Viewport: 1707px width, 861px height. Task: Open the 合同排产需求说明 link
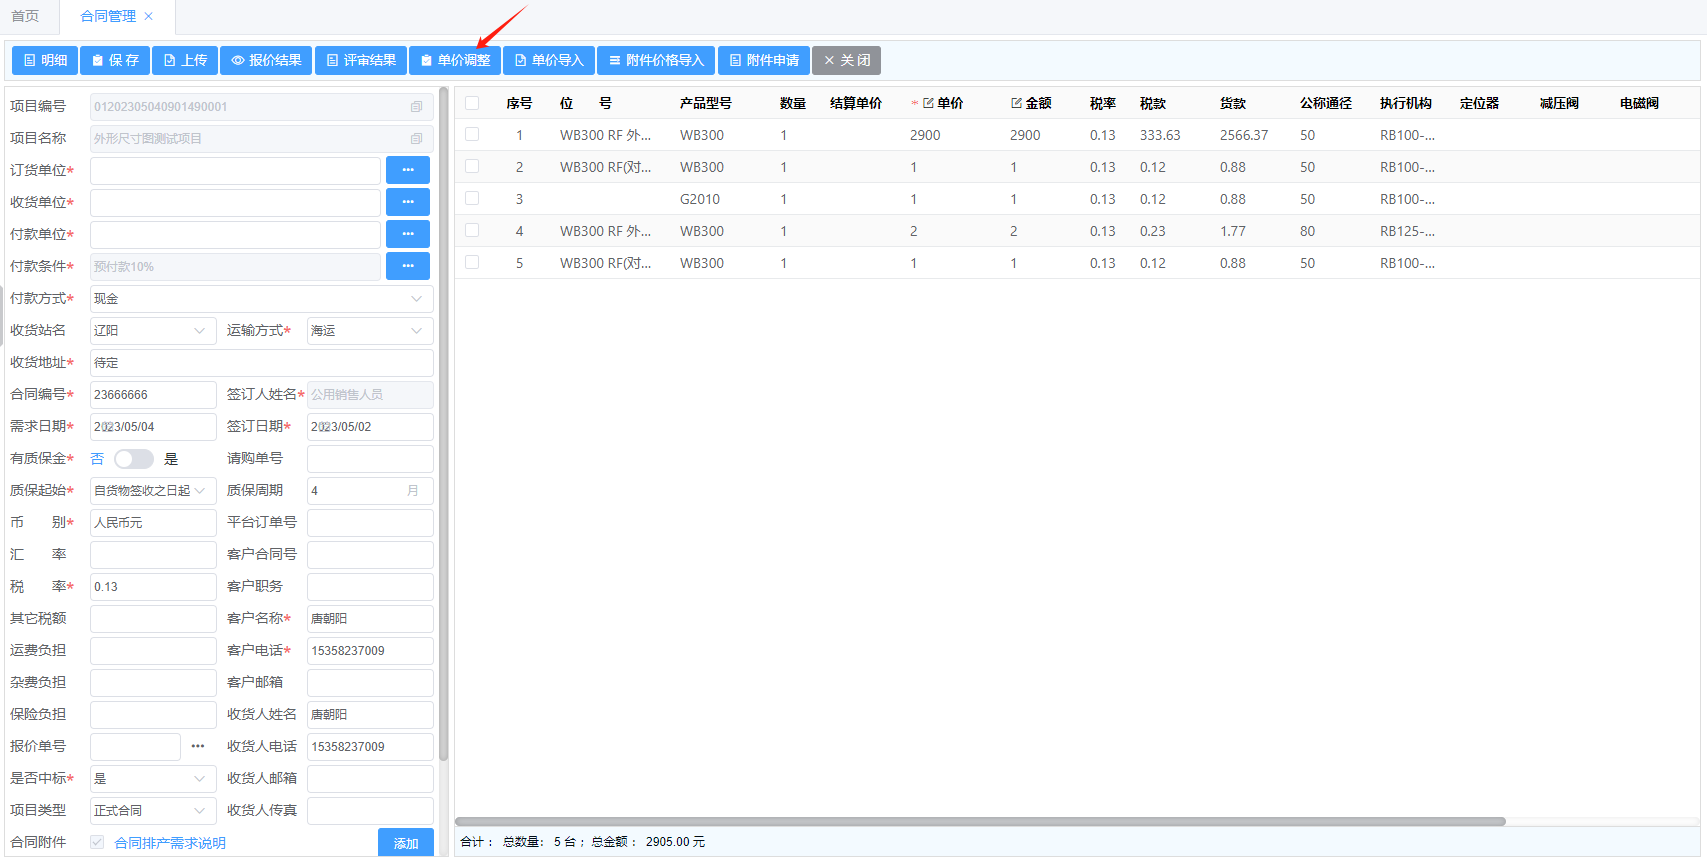170,843
